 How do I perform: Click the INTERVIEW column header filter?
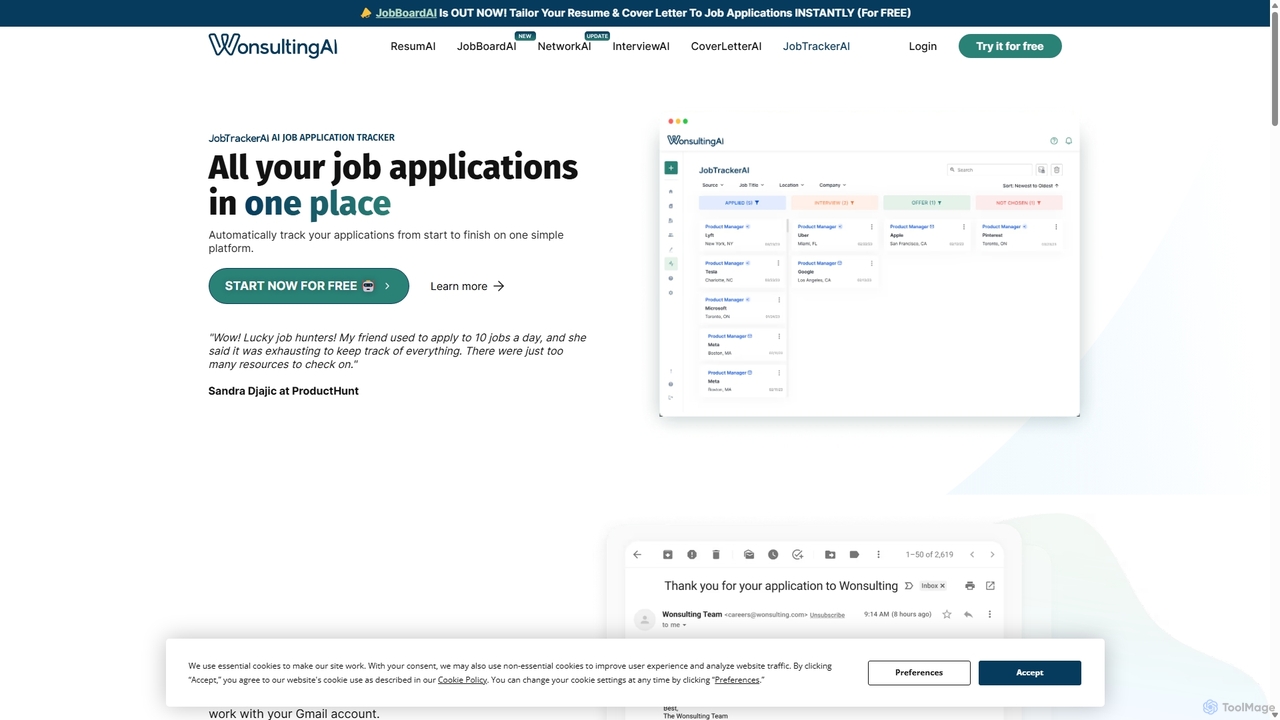834,203
